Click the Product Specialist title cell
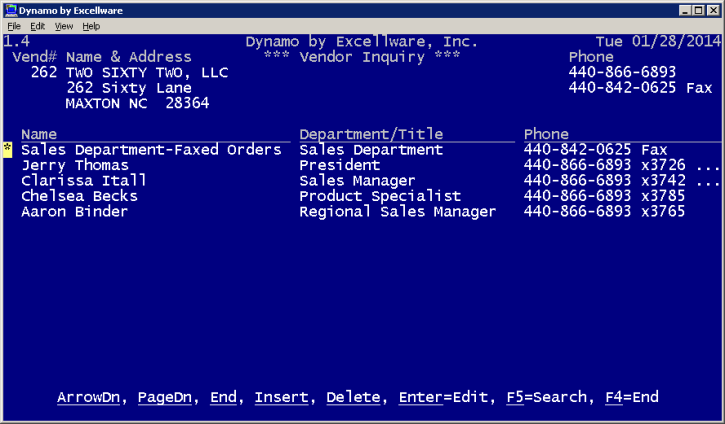This screenshot has height=424, width=725. pos(380,196)
